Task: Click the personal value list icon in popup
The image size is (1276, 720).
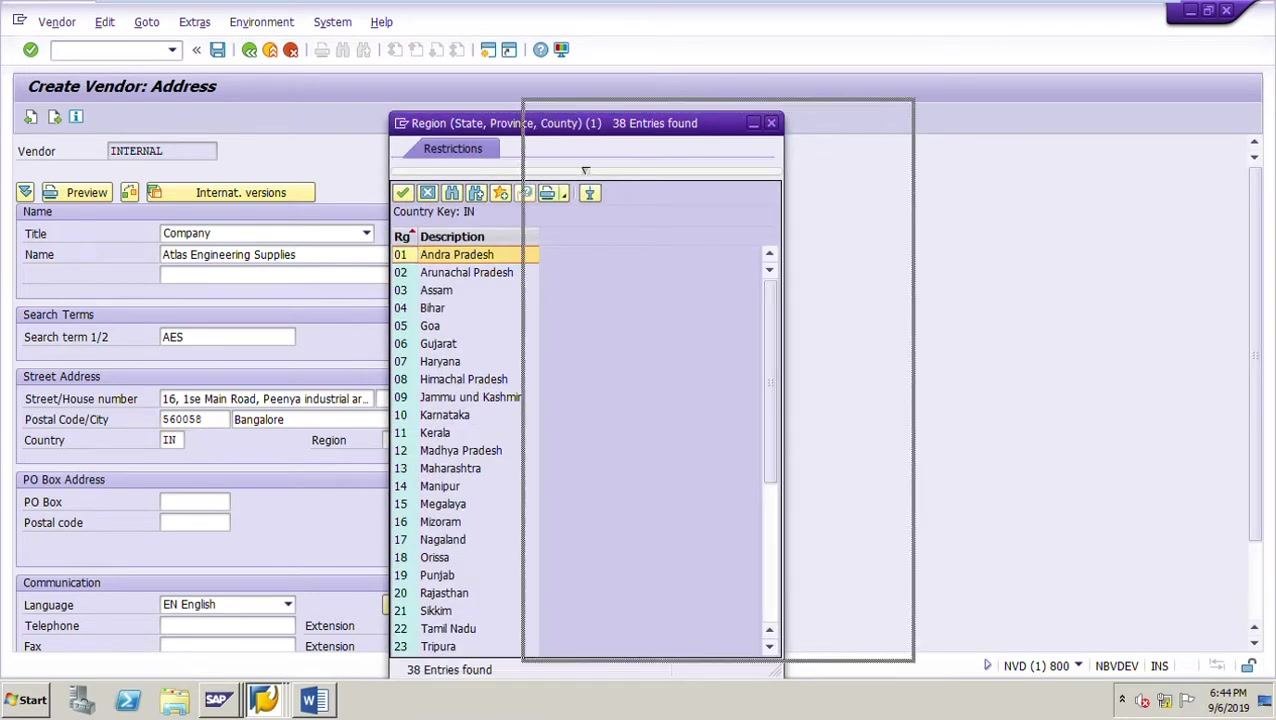Action: click(589, 193)
